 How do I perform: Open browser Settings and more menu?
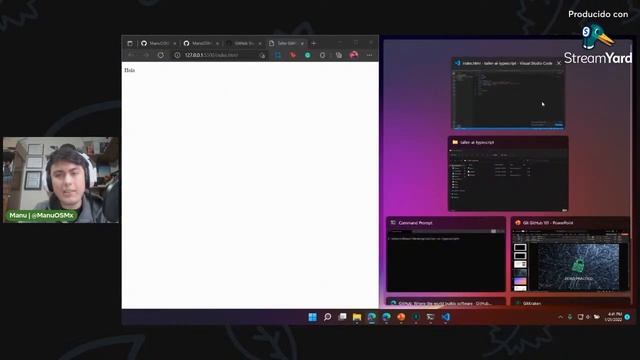369,55
